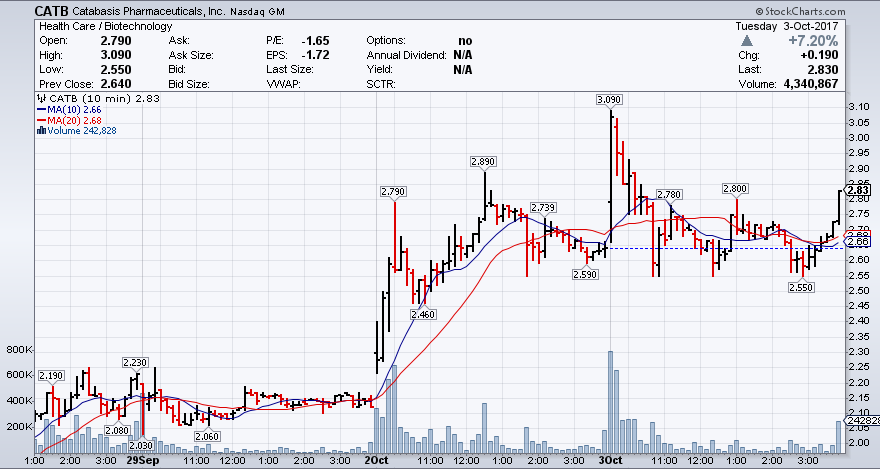Image resolution: width=880 pixels, height=469 pixels.
Task: Click the blue 2.66 MA value tag
Action: coord(858,241)
